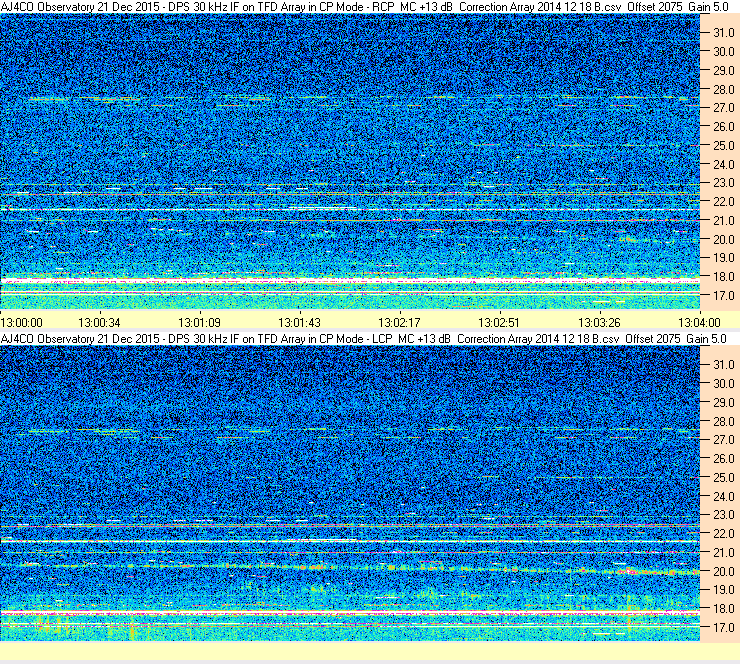Screen dimensions: 740x664
Task: Click the 31.0 frequency label in LCP panel
Action: click(723, 365)
